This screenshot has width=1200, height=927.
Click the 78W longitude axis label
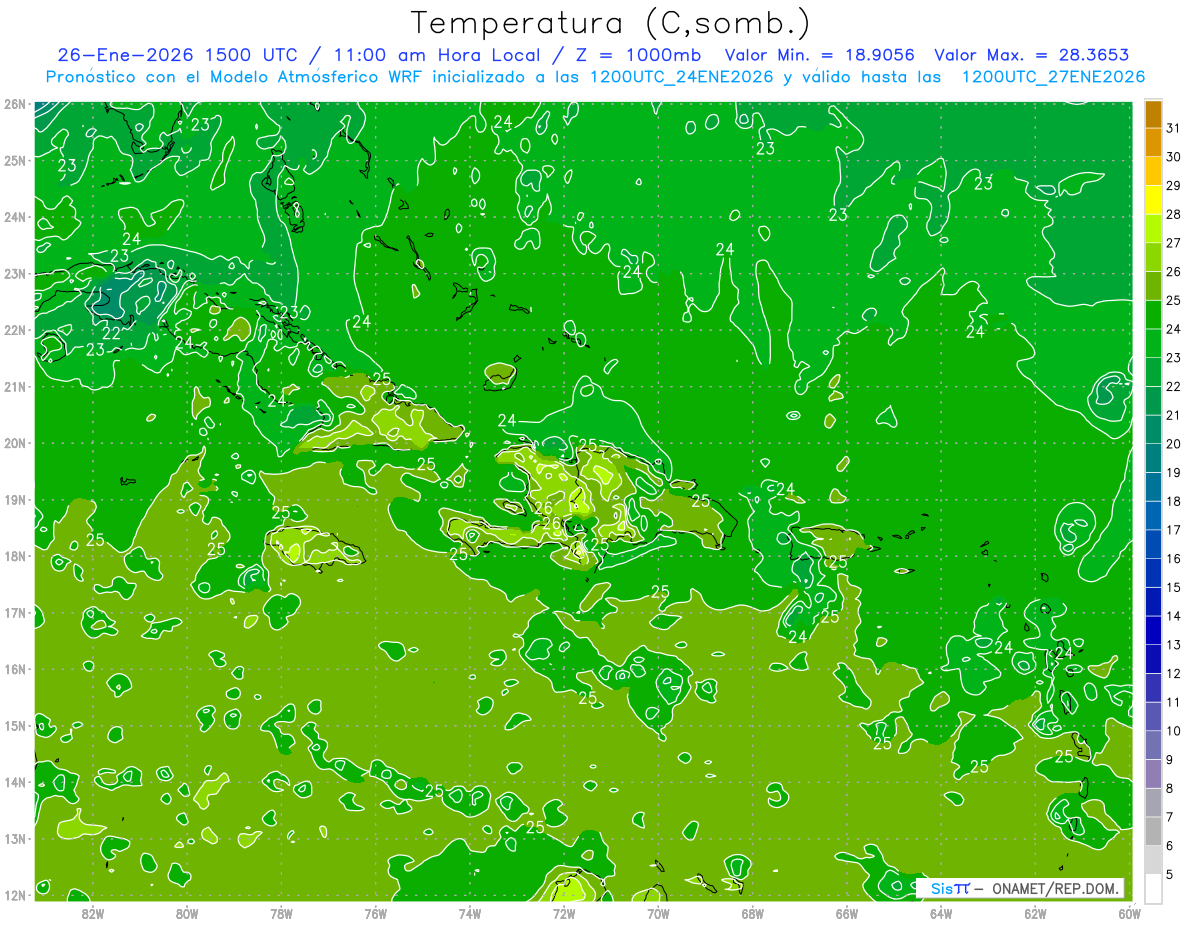[281, 912]
